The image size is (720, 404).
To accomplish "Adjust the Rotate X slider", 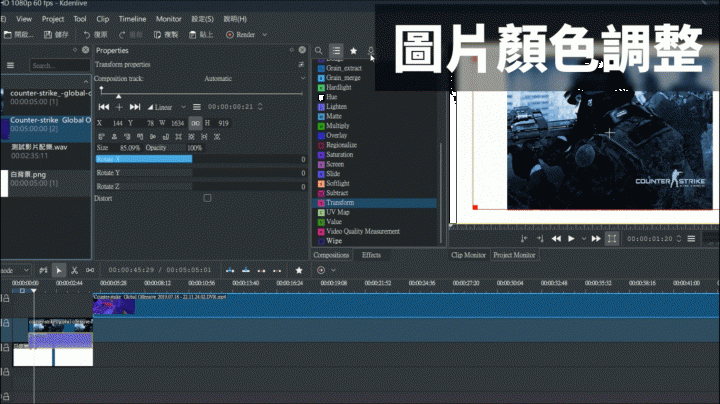I will (x=201, y=159).
